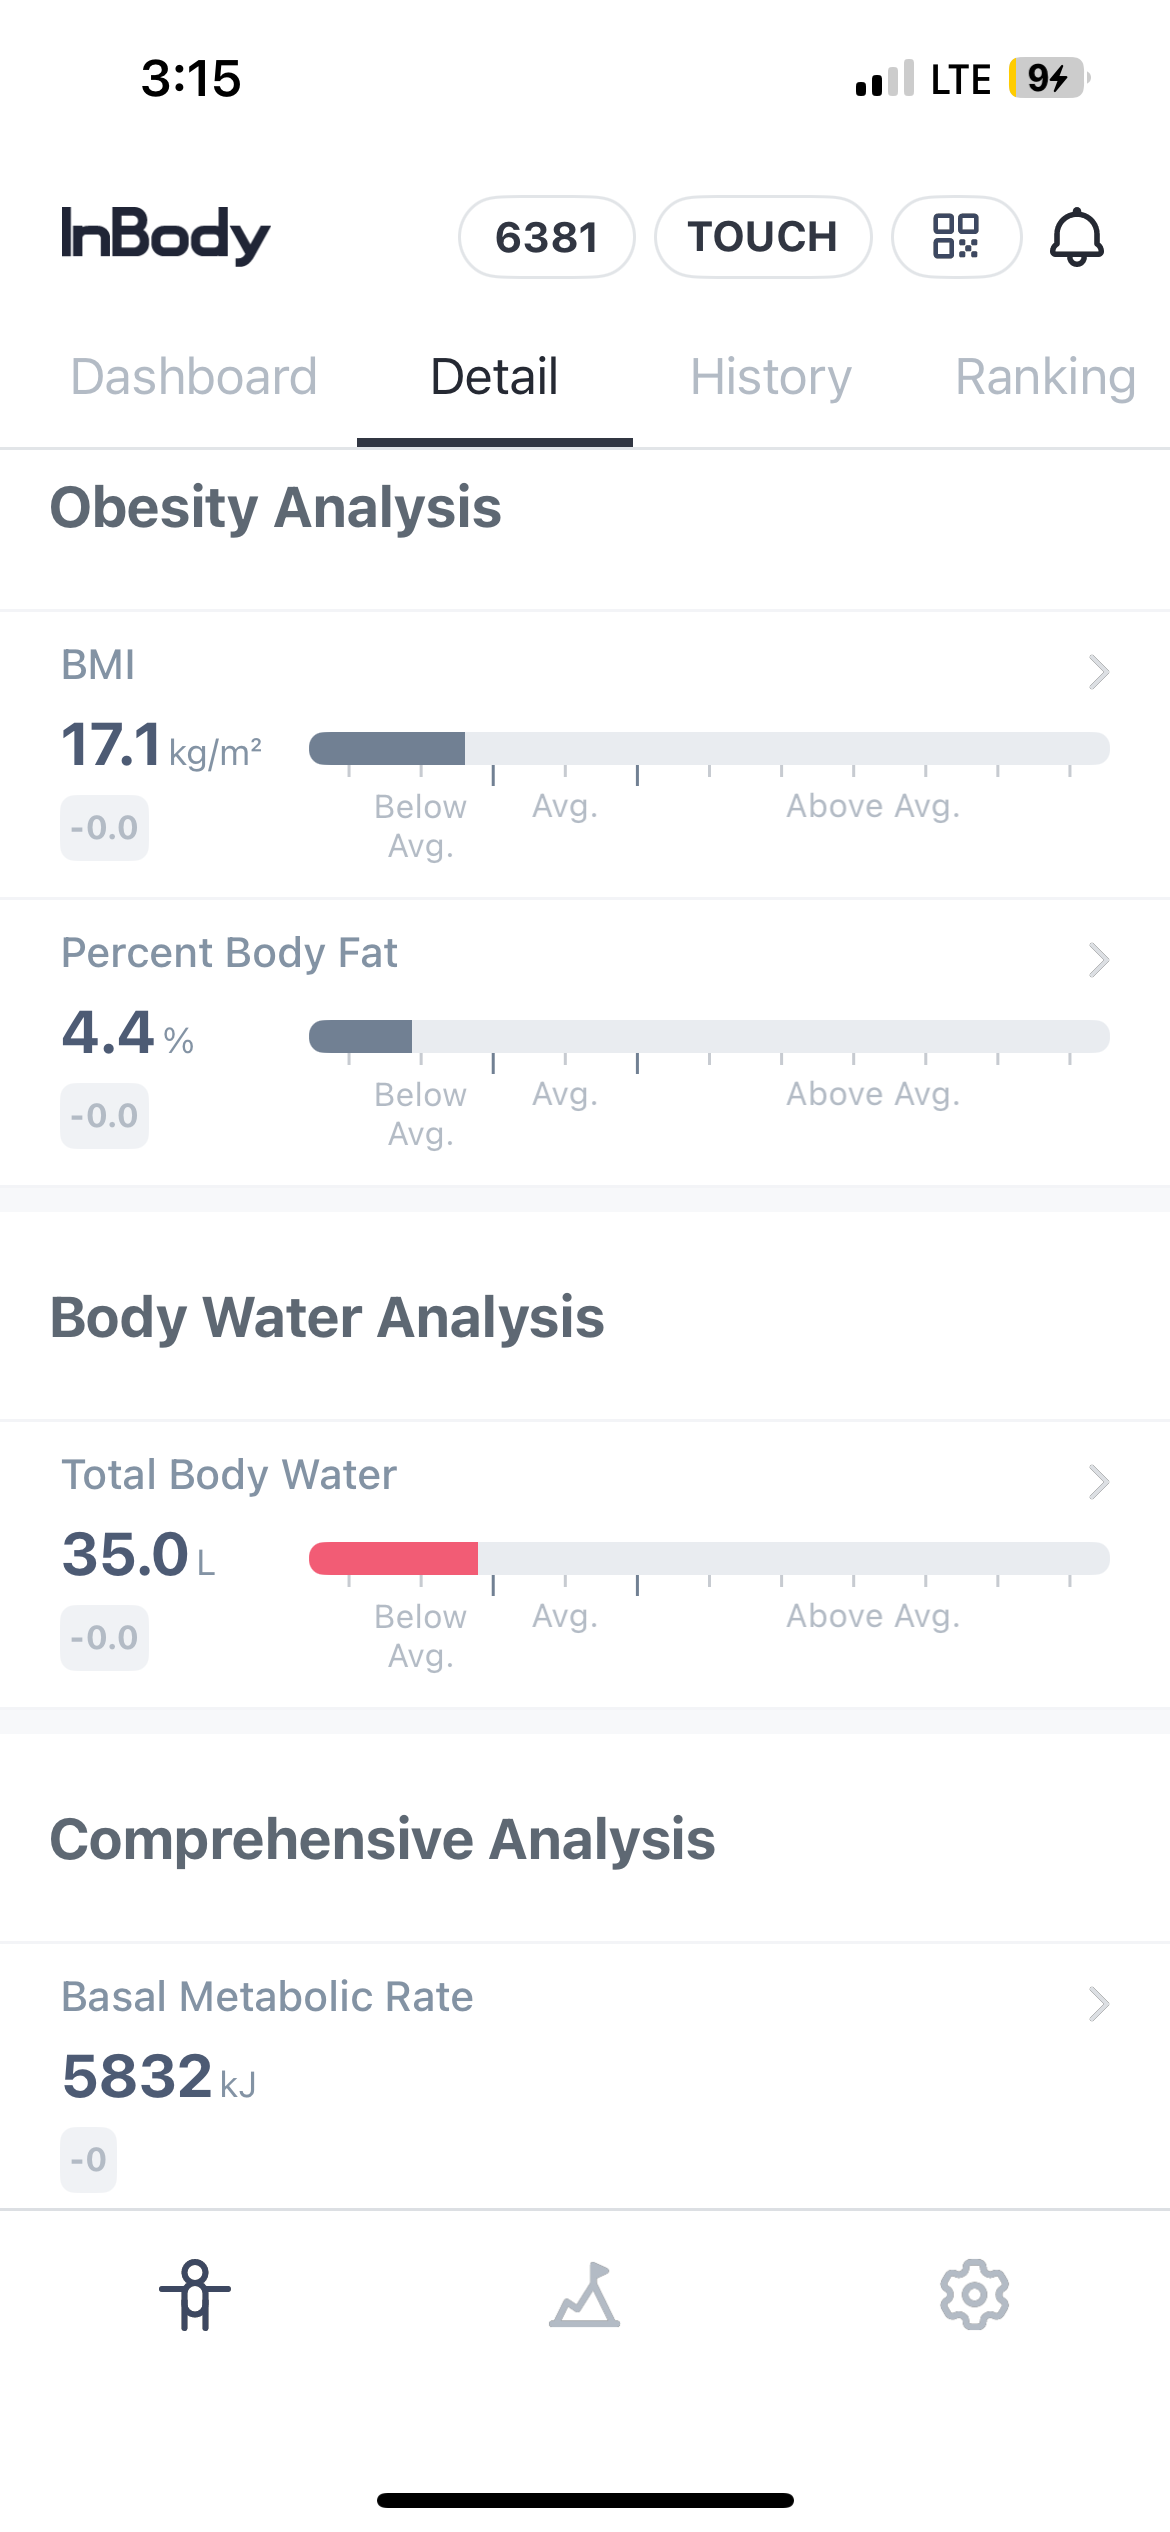The height and width of the screenshot is (2532, 1170).
Task: Click the BMI range bar
Action: tap(709, 748)
